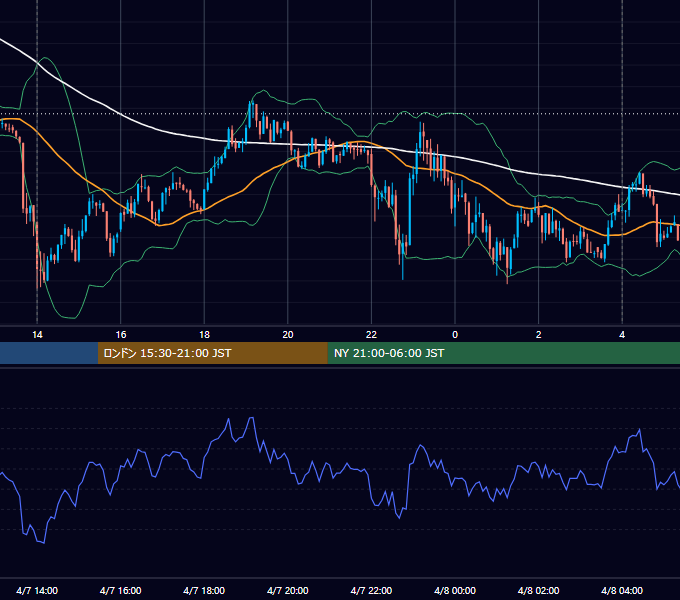The image size is (680, 600).
Task: Click the NY 21:00-06:00 JST session bar
Action: 503,353
